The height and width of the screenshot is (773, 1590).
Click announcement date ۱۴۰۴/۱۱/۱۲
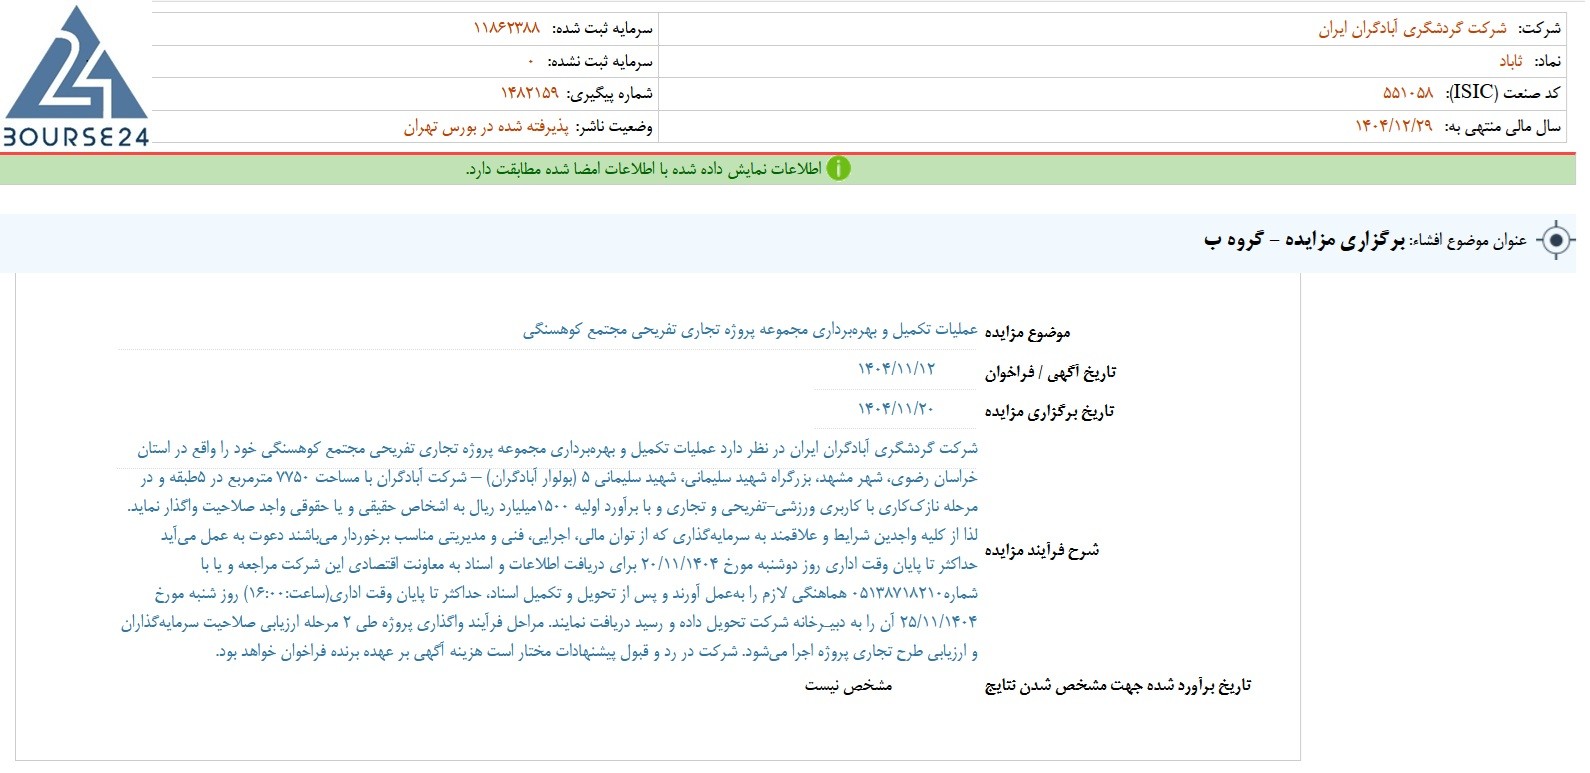point(896,369)
